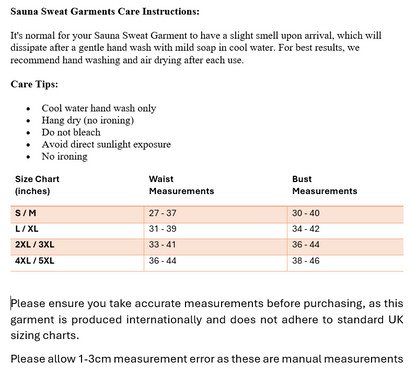
Task: Click the Do not bleach bullet
Action: (x=71, y=132)
